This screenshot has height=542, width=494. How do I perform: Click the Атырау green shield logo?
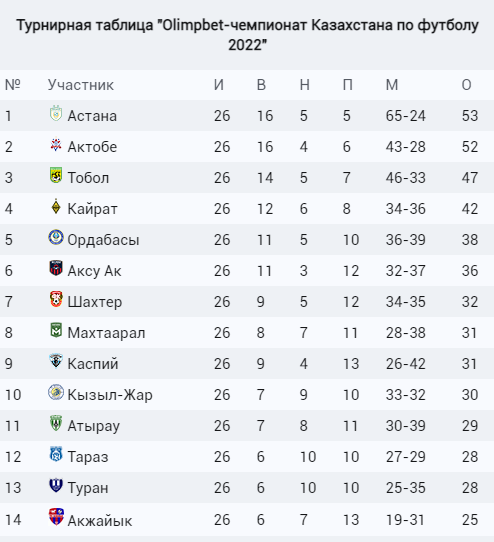tap(56, 423)
